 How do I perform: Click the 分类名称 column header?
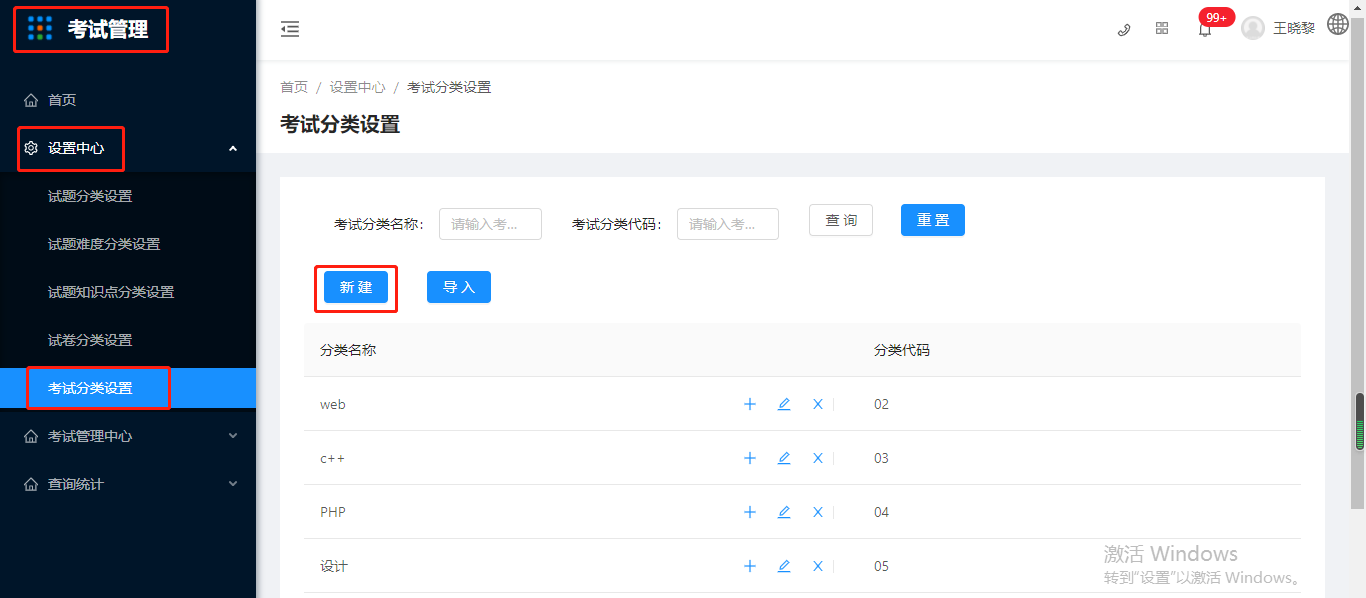(348, 350)
